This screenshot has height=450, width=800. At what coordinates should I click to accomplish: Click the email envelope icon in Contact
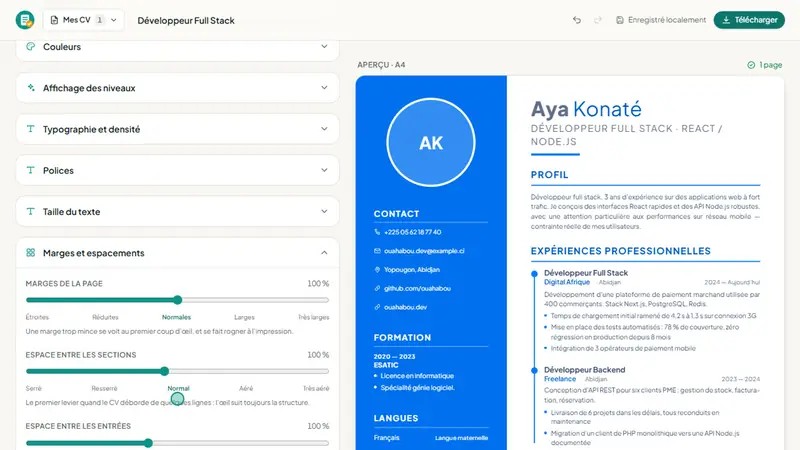377,251
